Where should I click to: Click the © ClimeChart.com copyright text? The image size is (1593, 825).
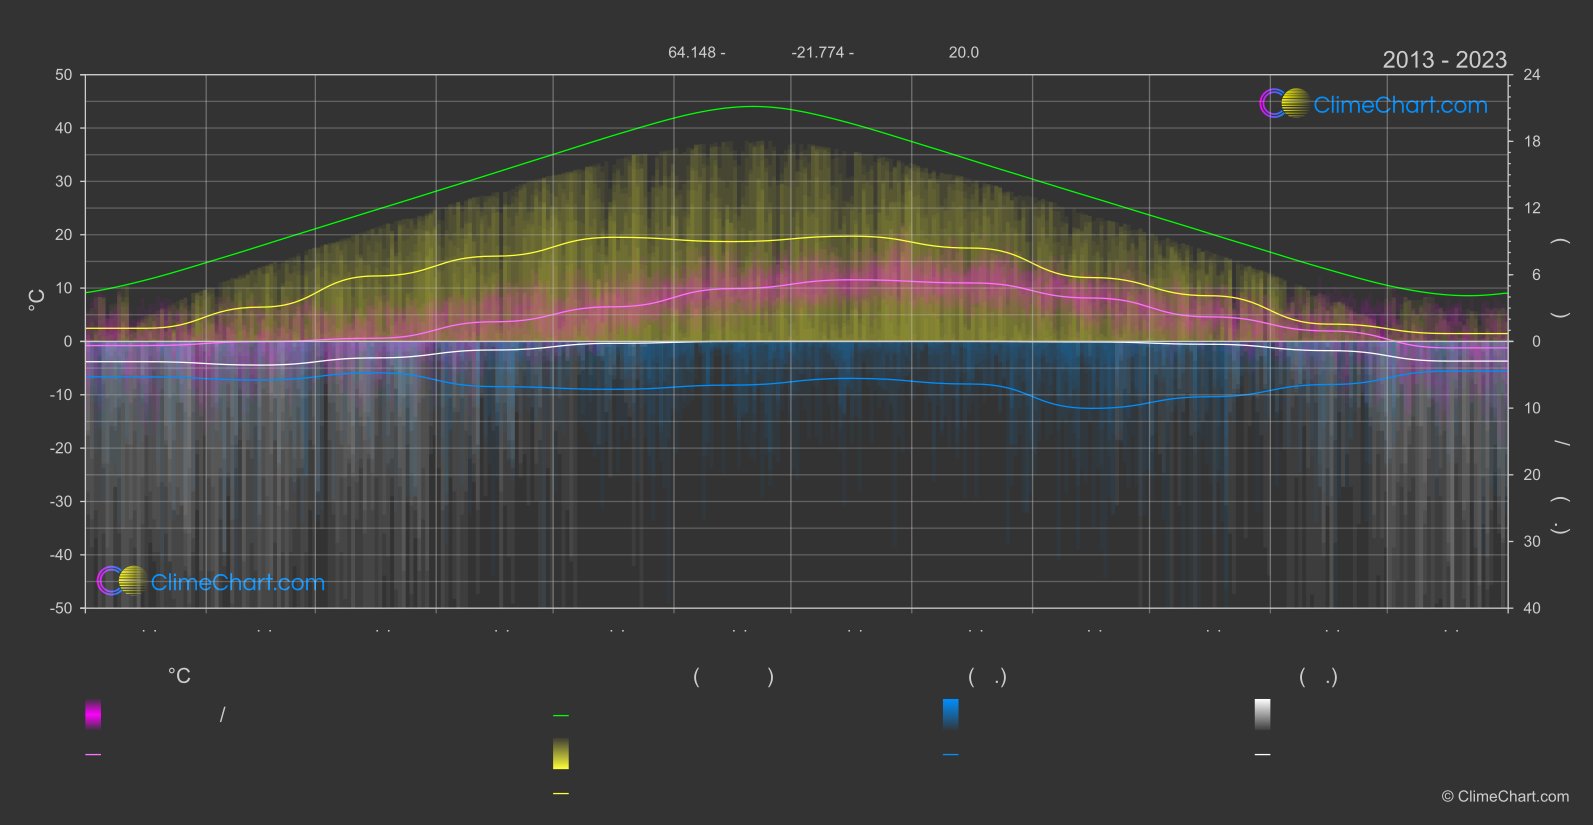click(x=1505, y=797)
